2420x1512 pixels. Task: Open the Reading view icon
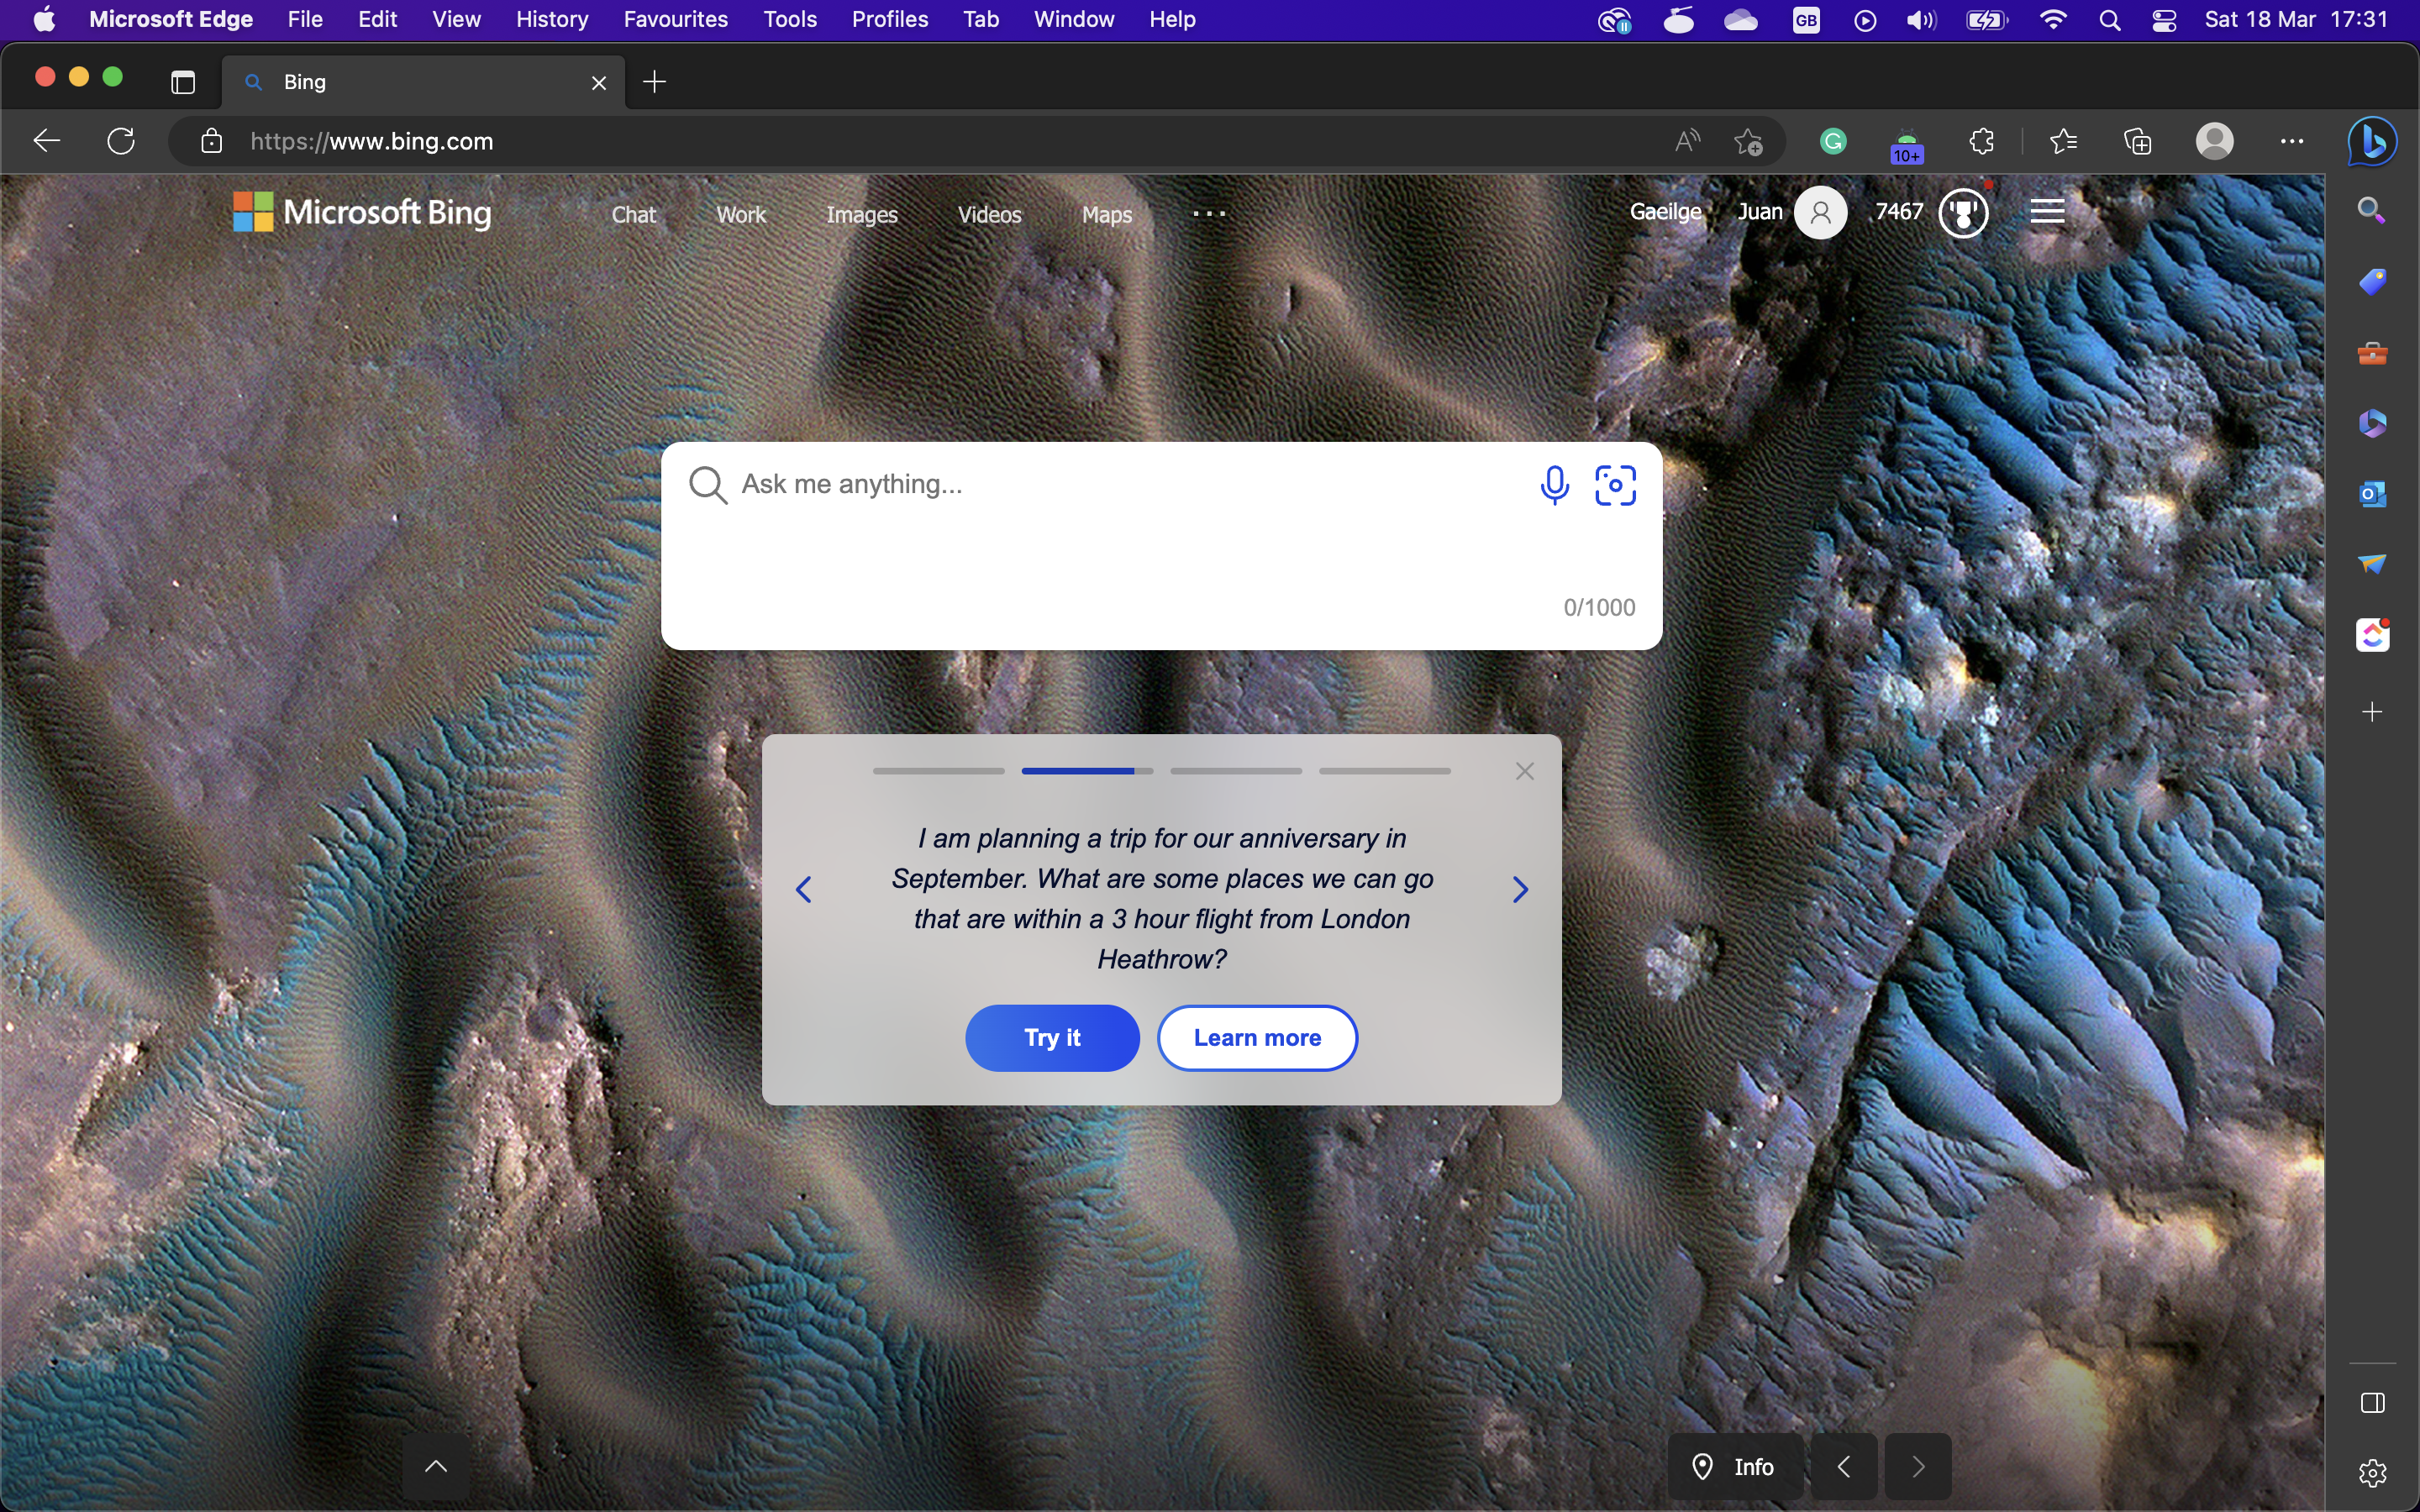click(1685, 141)
